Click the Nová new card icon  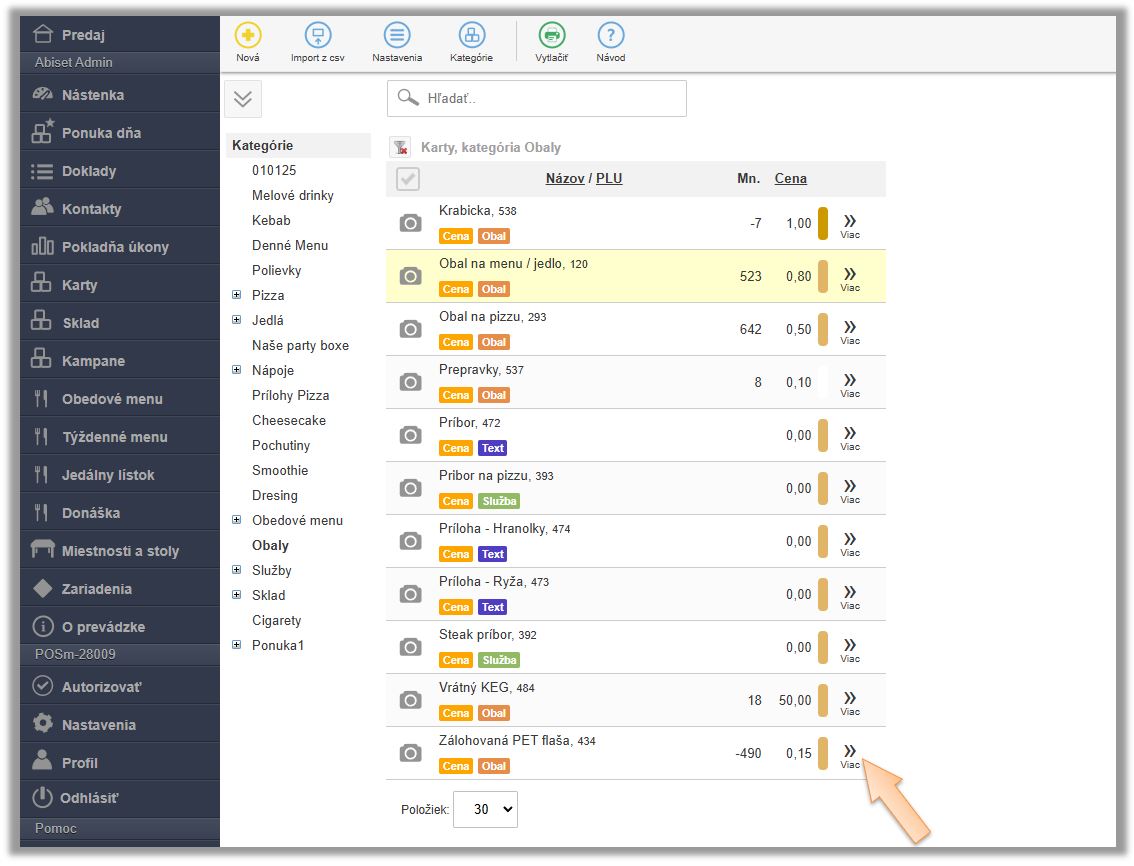point(248,36)
